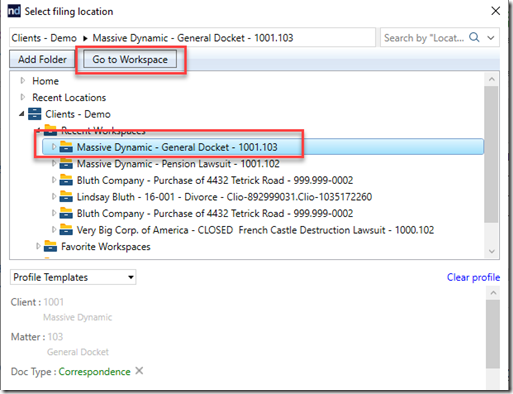Click the Client value 1001
The height and width of the screenshot is (394, 513).
(x=53, y=302)
